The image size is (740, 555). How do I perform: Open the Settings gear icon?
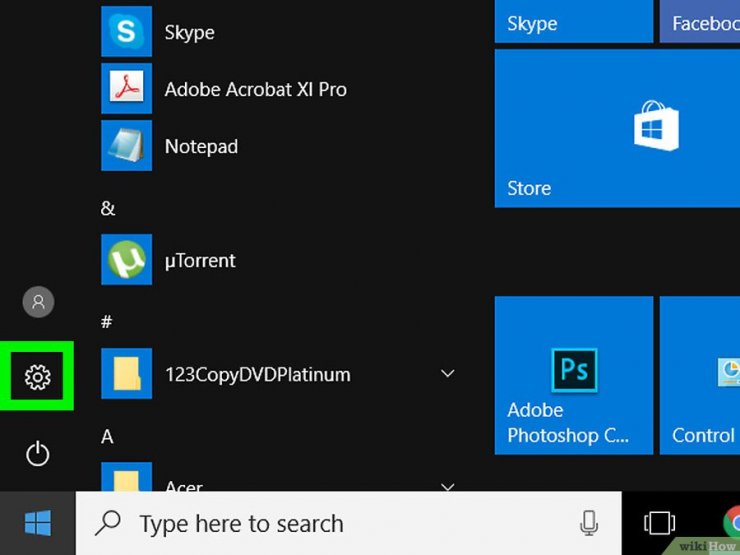pos(37,377)
